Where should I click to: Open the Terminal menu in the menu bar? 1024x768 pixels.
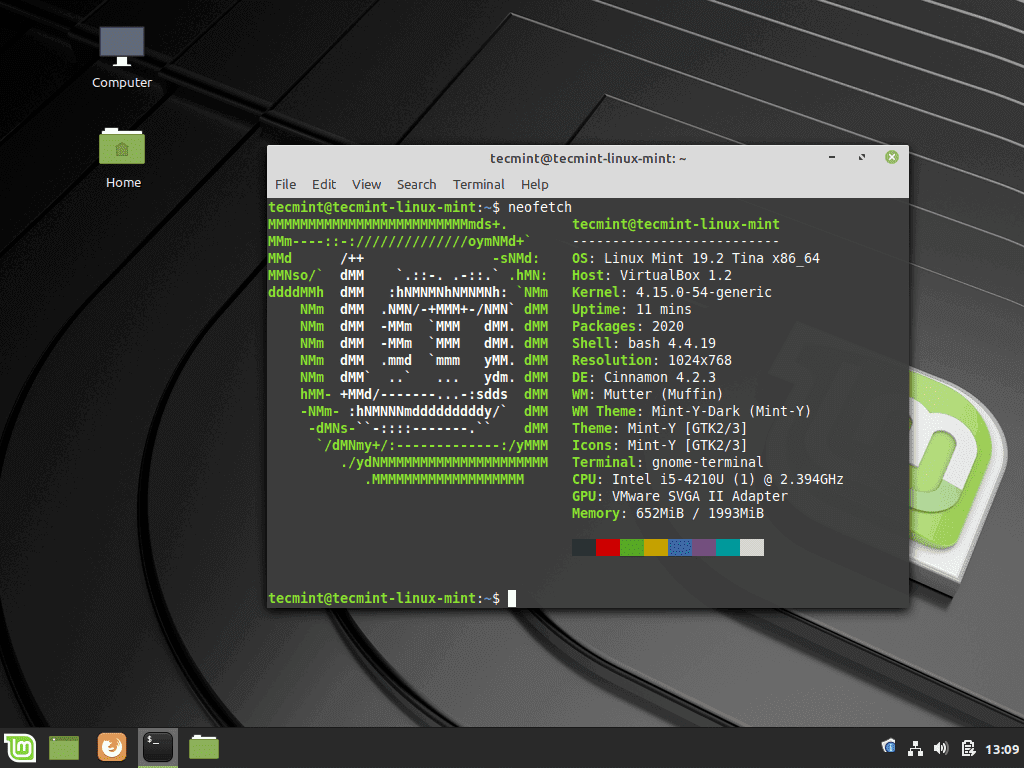478,184
